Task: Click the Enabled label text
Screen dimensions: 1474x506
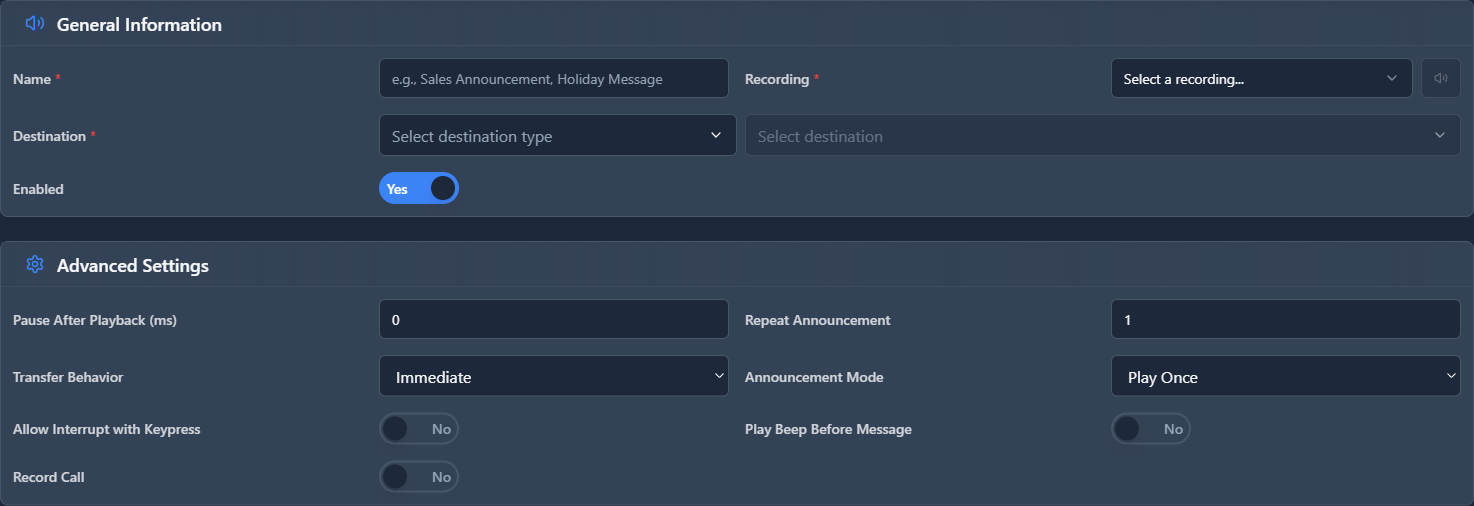Action: [38, 188]
